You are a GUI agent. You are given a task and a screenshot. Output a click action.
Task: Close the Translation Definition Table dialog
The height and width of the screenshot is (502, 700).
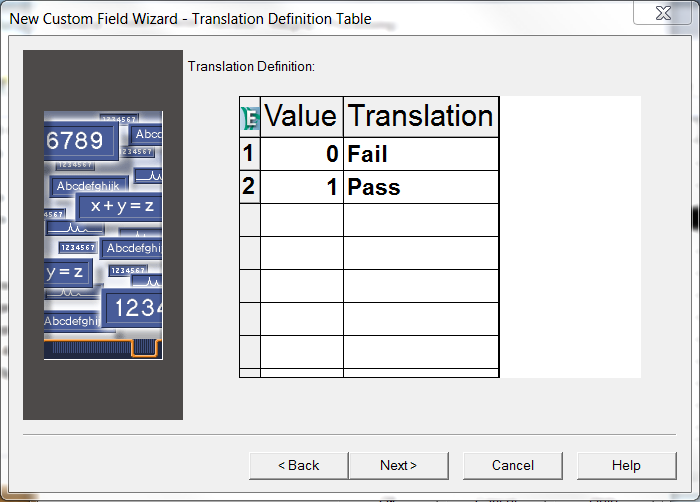[662, 13]
